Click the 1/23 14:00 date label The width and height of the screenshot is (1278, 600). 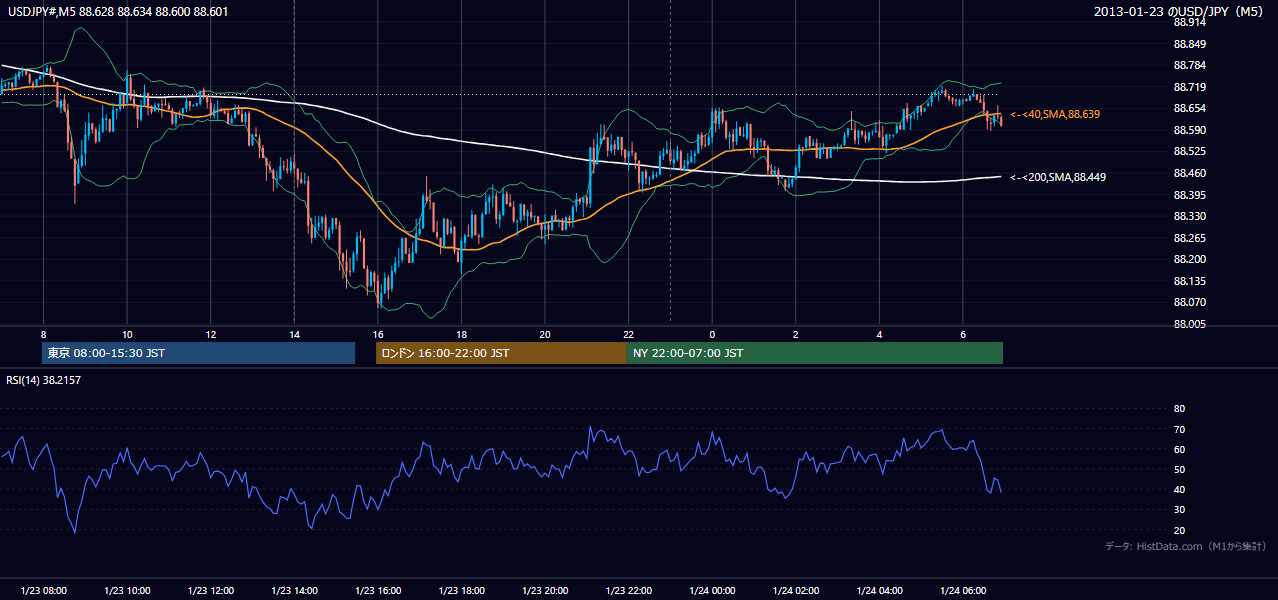coord(294,591)
